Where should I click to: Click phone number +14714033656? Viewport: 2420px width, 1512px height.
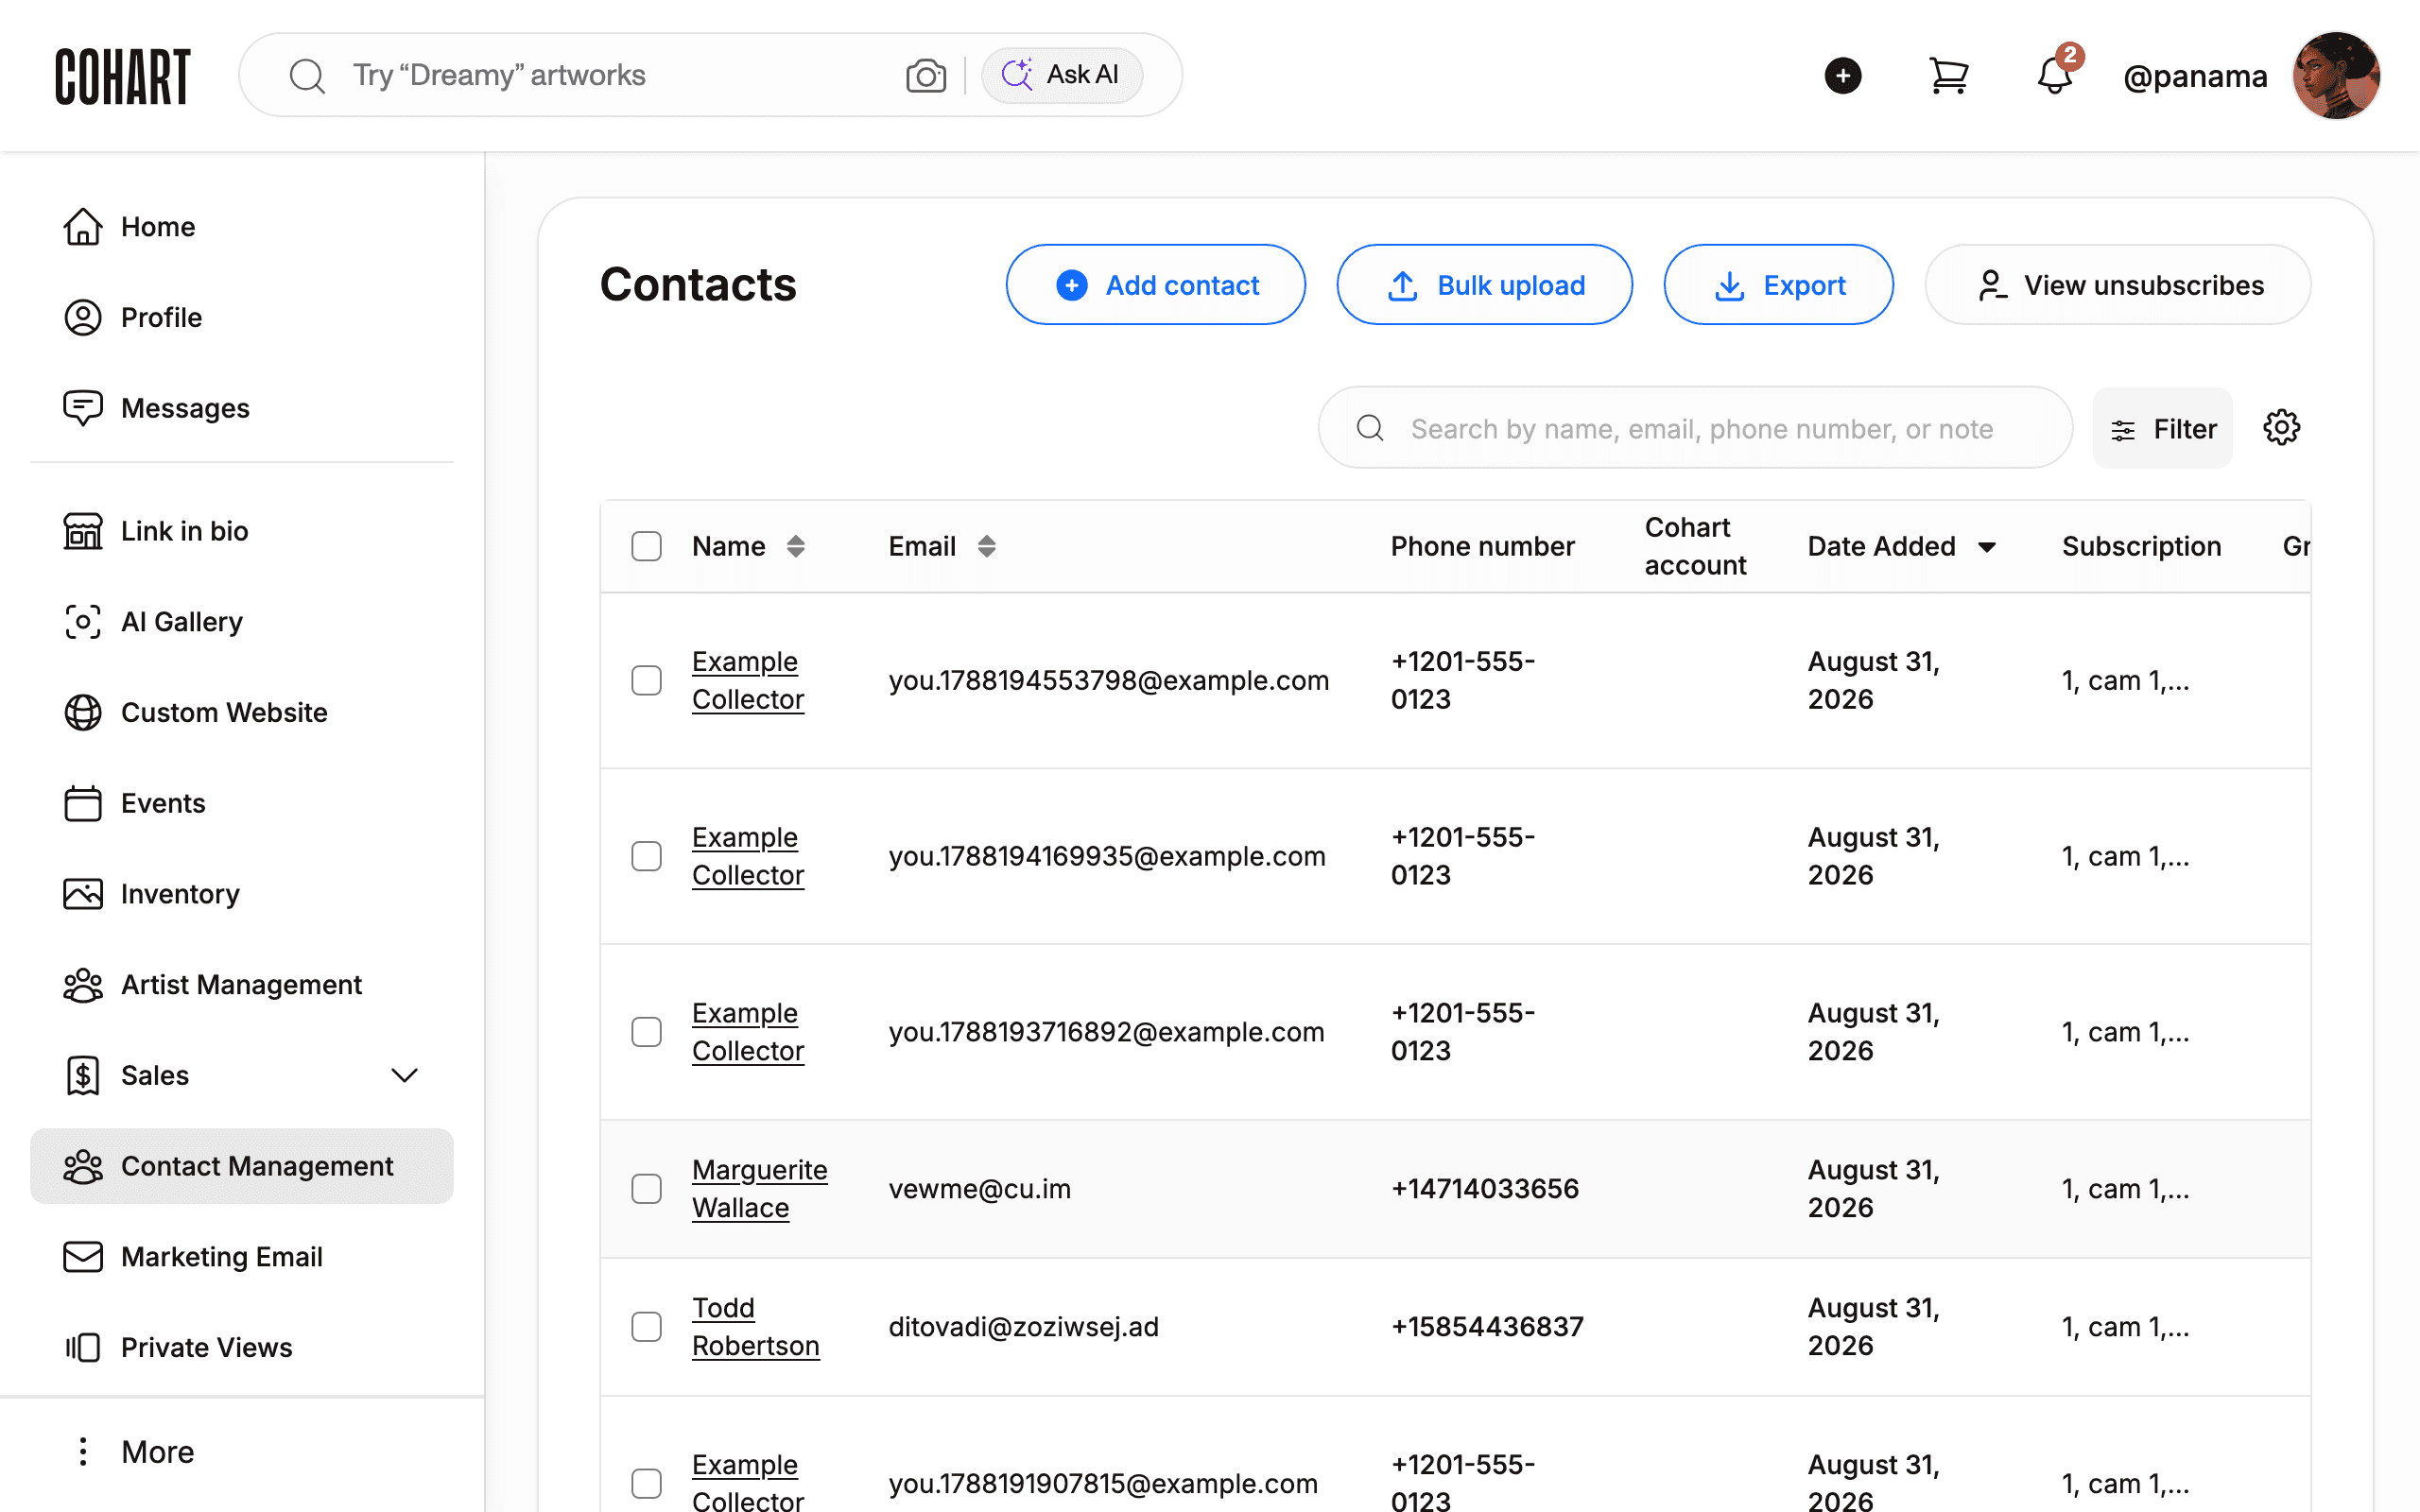click(1484, 1188)
